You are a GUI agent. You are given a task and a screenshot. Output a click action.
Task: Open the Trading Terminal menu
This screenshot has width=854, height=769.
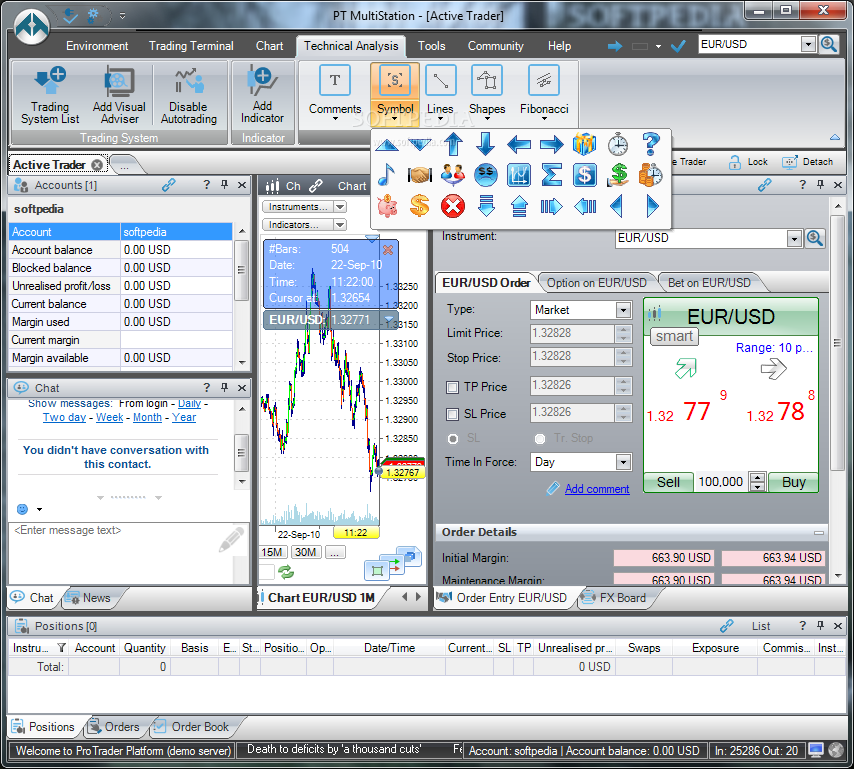click(191, 46)
